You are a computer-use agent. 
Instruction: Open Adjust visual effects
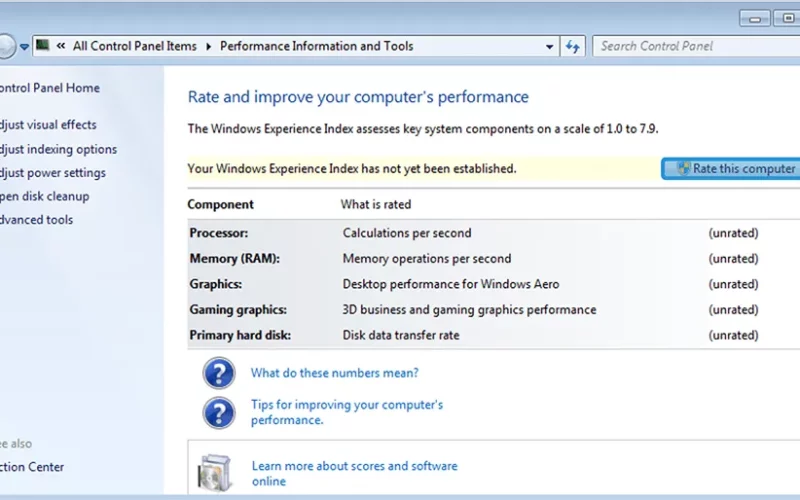tap(48, 124)
